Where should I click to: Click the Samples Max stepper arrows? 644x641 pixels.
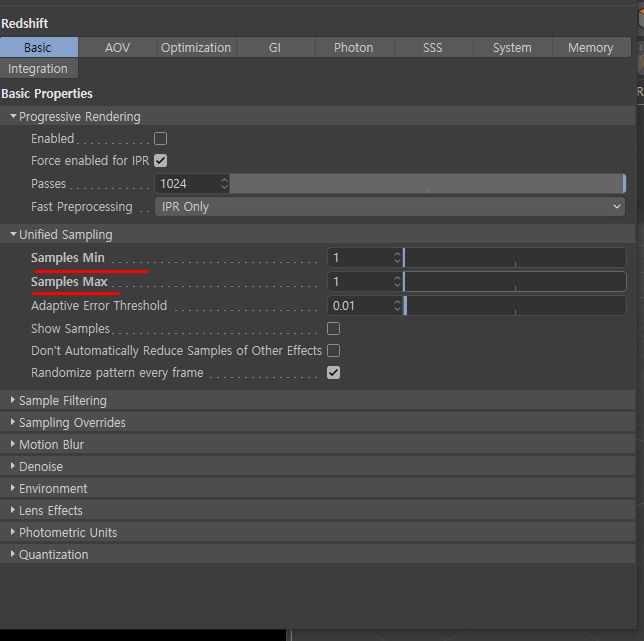click(397, 282)
